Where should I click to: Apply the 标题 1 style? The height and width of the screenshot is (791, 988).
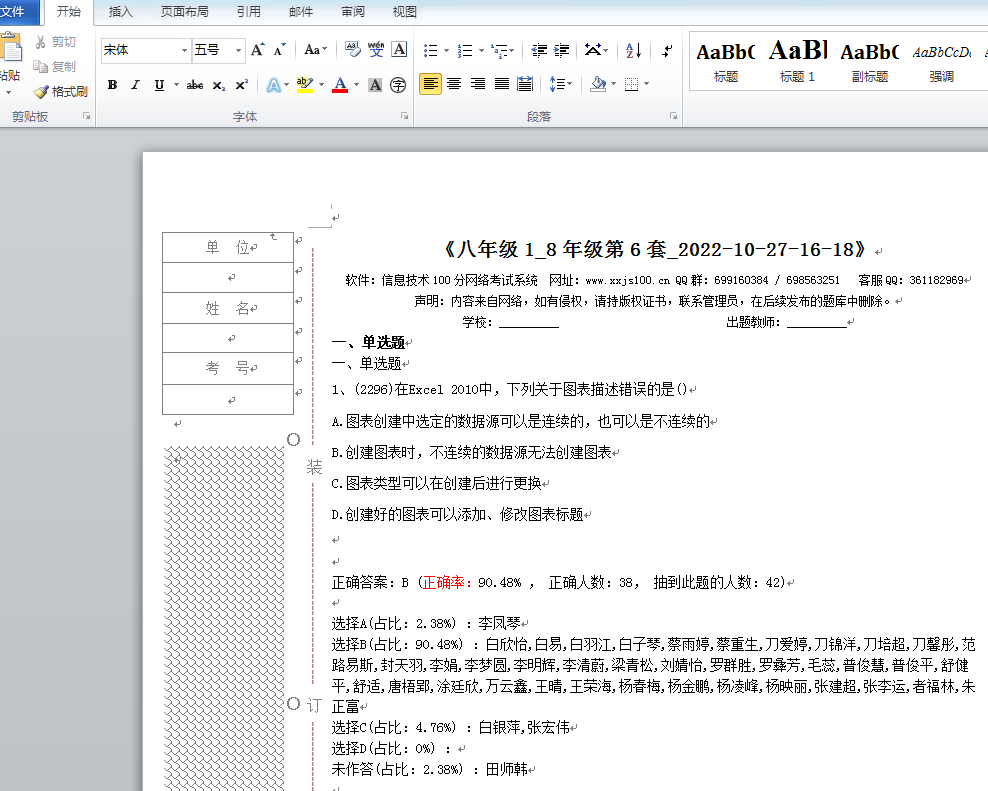pos(798,62)
